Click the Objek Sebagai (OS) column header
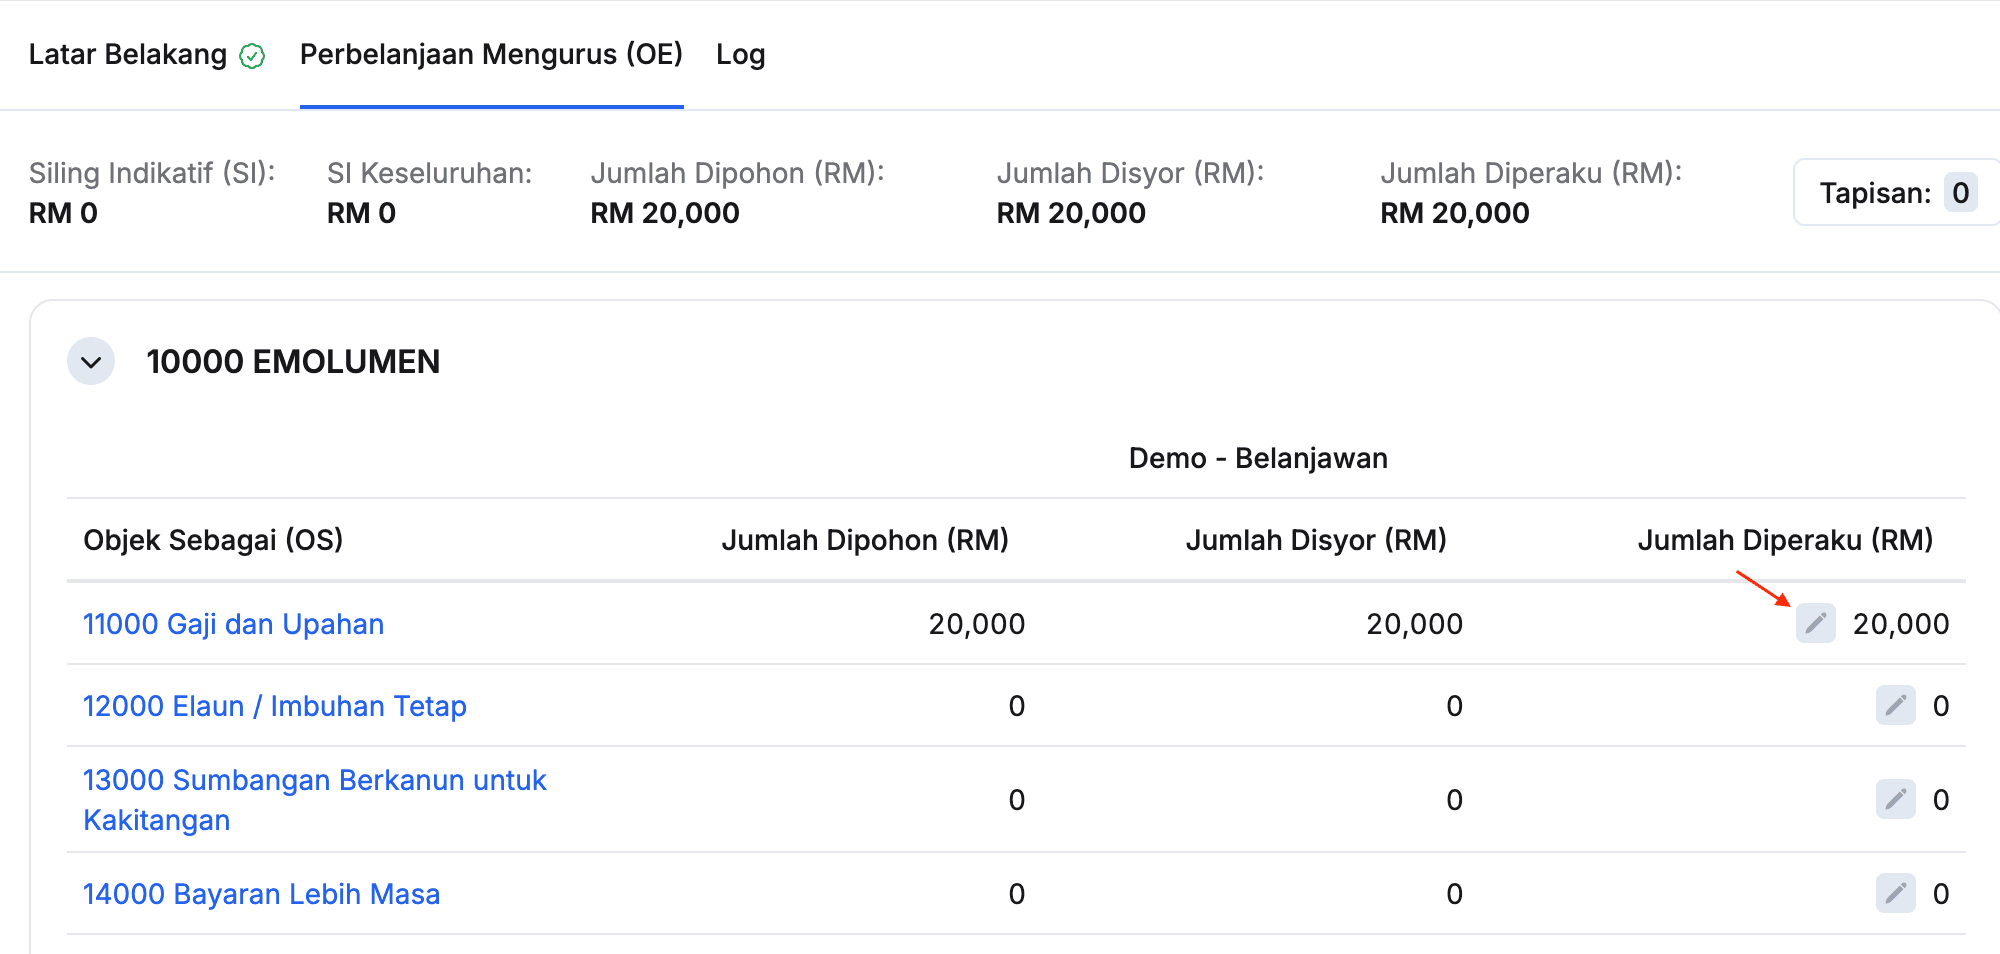Screen dimensions: 2000x954 tap(213, 540)
